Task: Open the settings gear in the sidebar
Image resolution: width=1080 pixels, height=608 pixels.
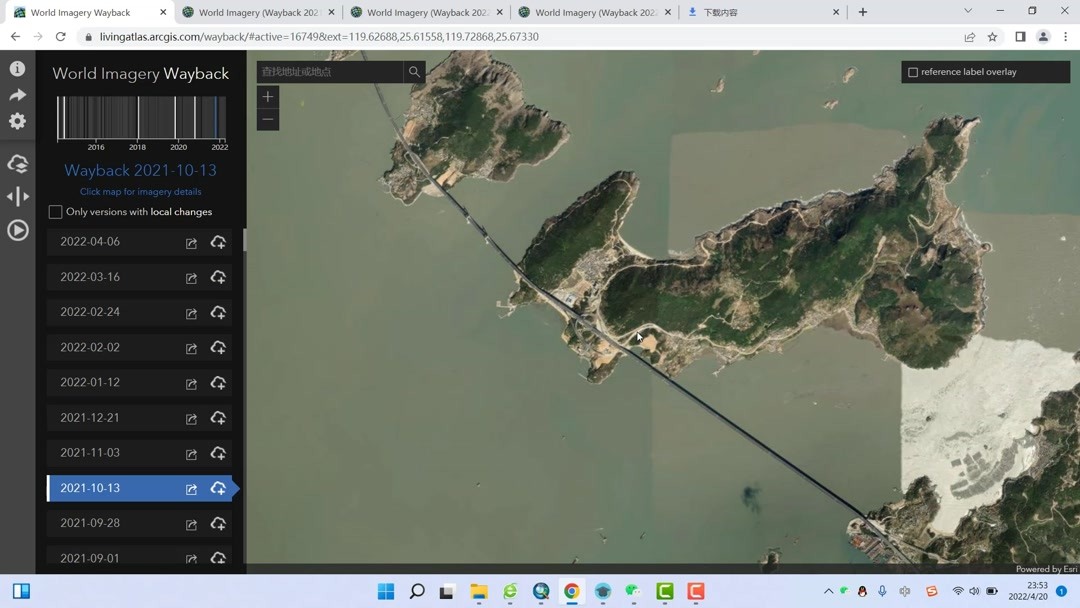Action: click(17, 121)
